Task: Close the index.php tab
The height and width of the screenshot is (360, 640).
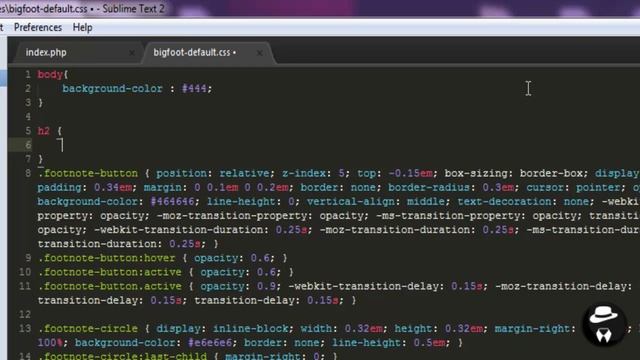Action: [x=132, y=53]
